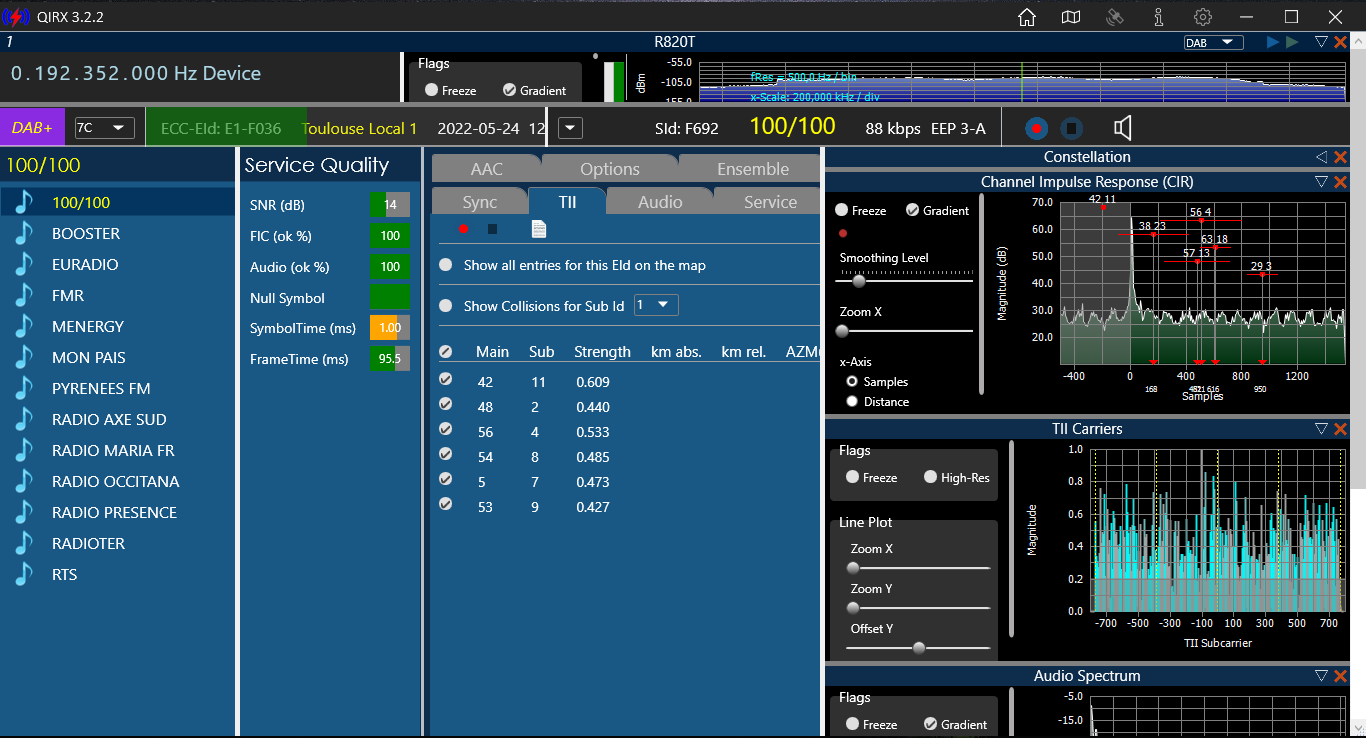Click the music note icon beside EURADIO
This screenshot has height=738, width=1366.
(24, 264)
